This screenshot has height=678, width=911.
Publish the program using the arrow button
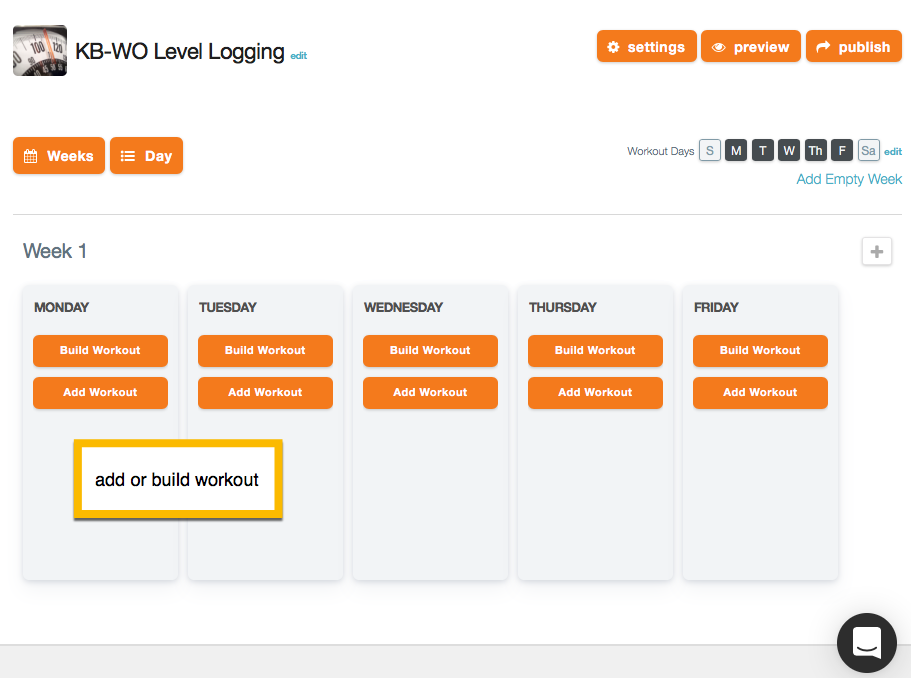coord(853,47)
